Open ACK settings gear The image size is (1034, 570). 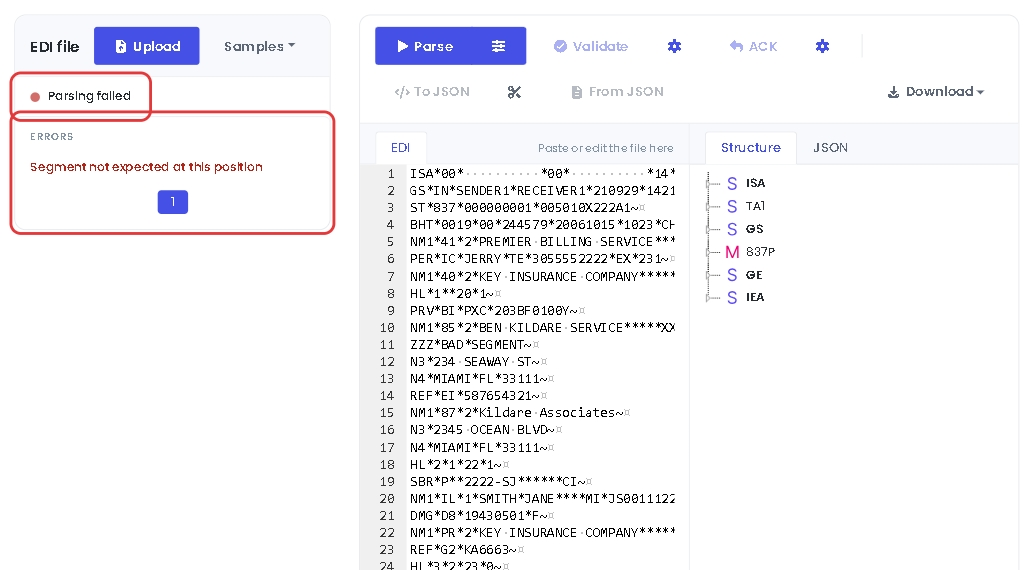pos(822,46)
